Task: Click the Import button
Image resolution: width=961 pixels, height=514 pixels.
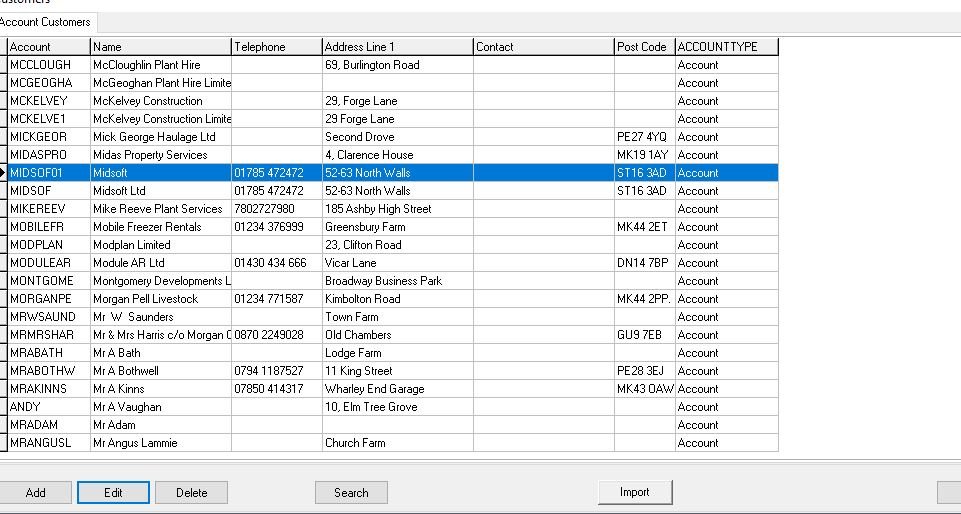Action: [635, 492]
